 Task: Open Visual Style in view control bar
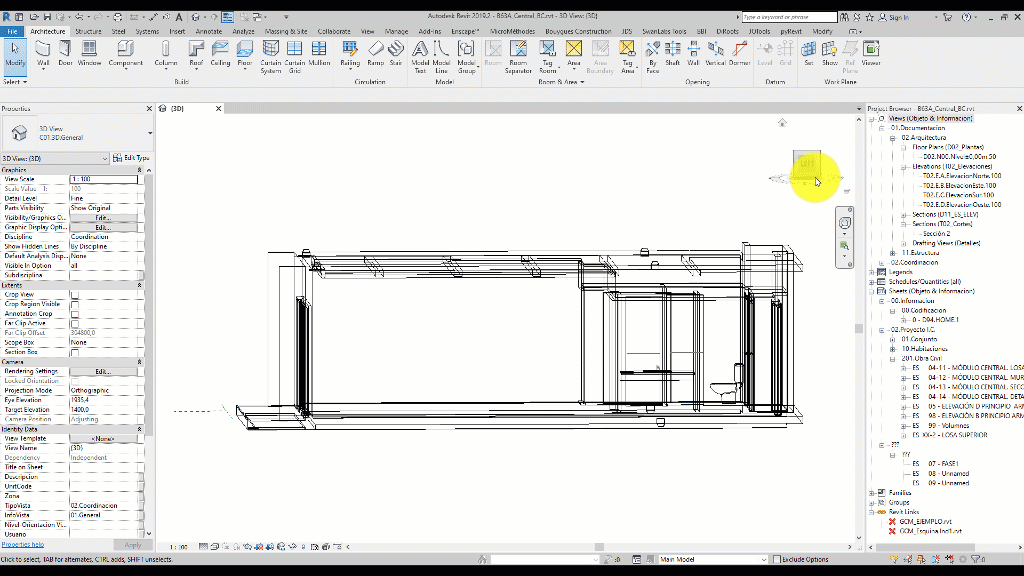pos(214,547)
